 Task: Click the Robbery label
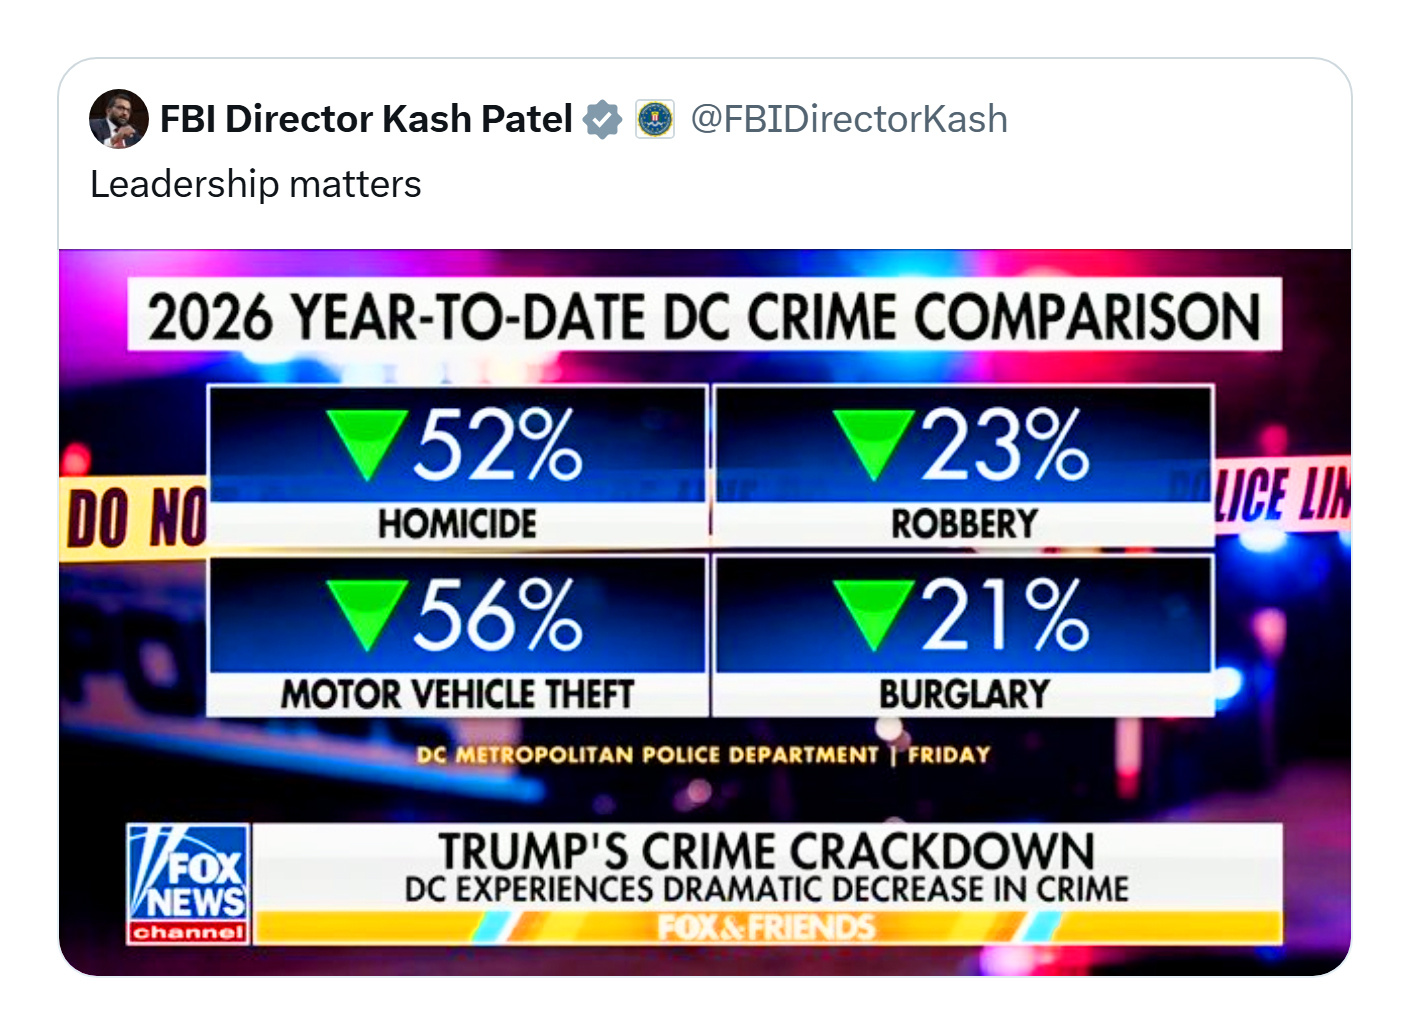(x=964, y=524)
